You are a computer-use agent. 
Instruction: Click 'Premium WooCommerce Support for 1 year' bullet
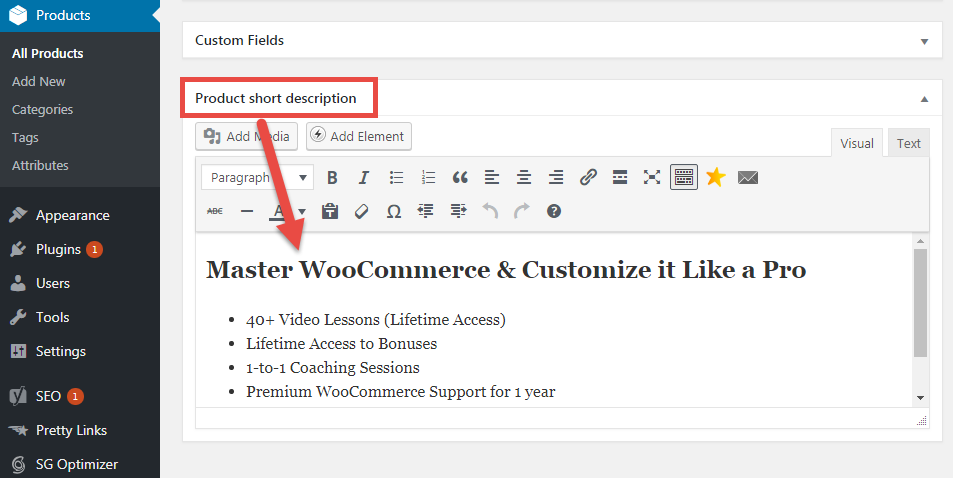point(401,392)
